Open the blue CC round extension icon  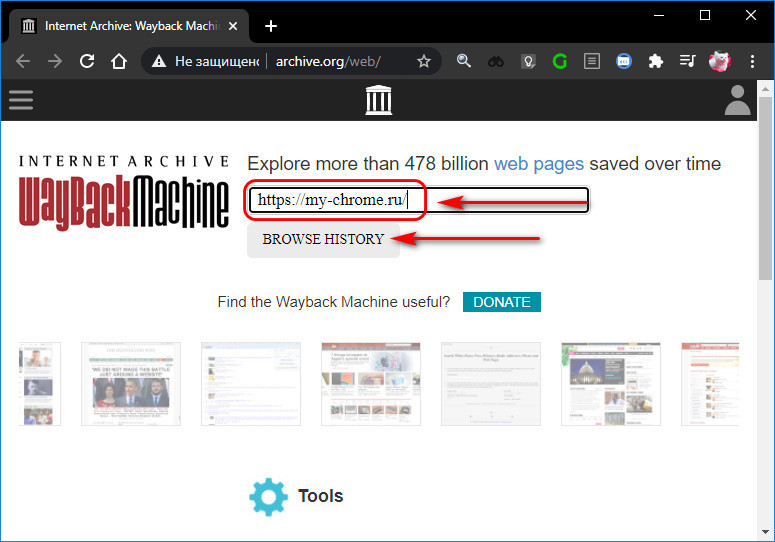click(x=624, y=61)
